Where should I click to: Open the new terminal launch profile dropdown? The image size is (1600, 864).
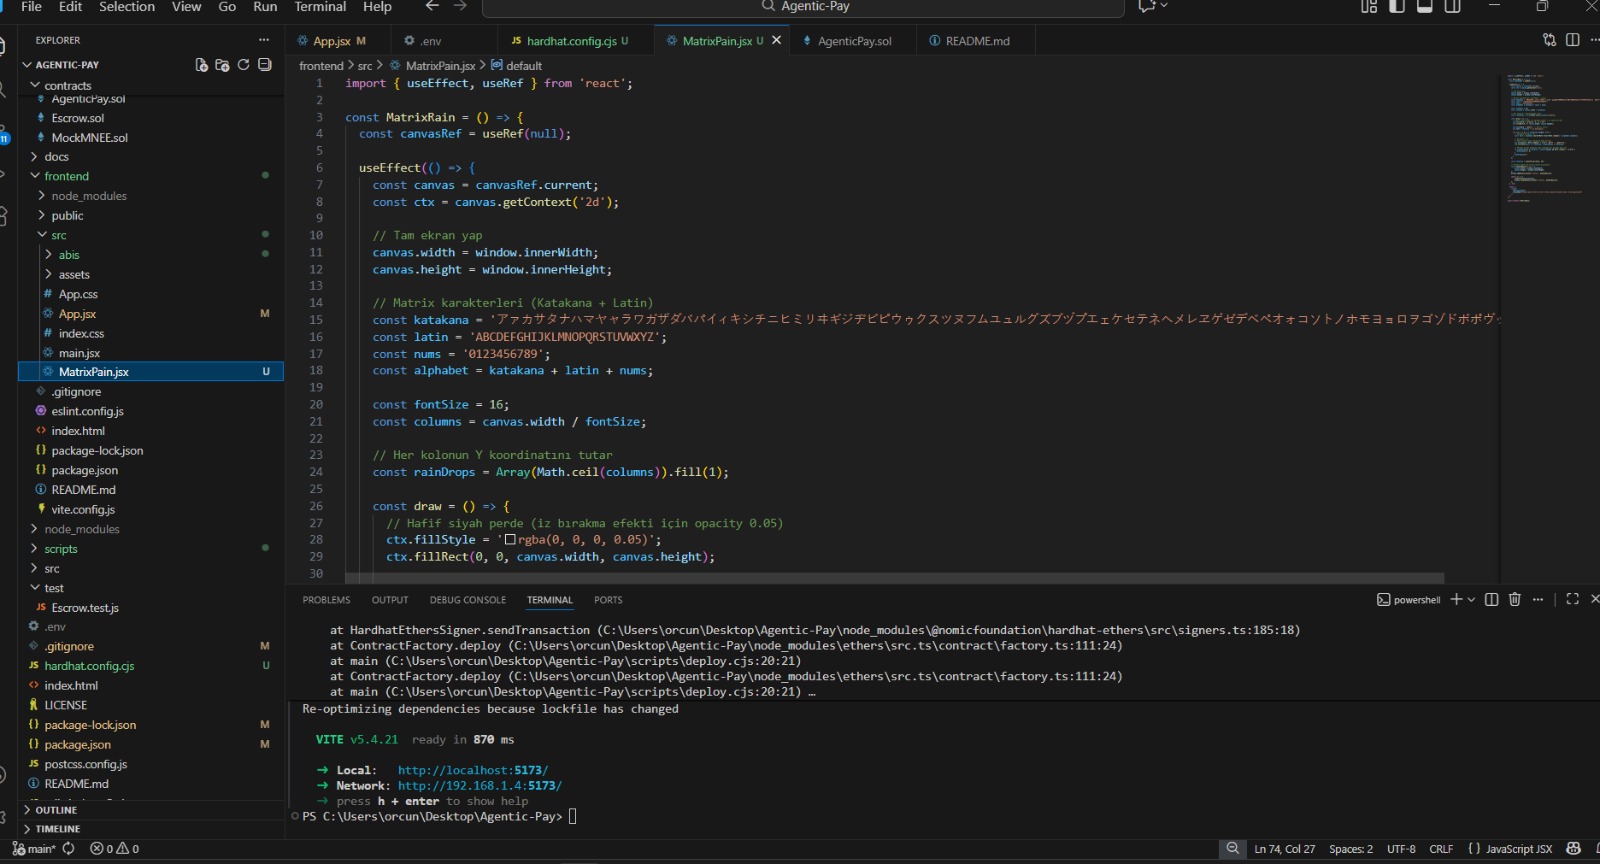pyautogui.click(x=1471, y=600)
